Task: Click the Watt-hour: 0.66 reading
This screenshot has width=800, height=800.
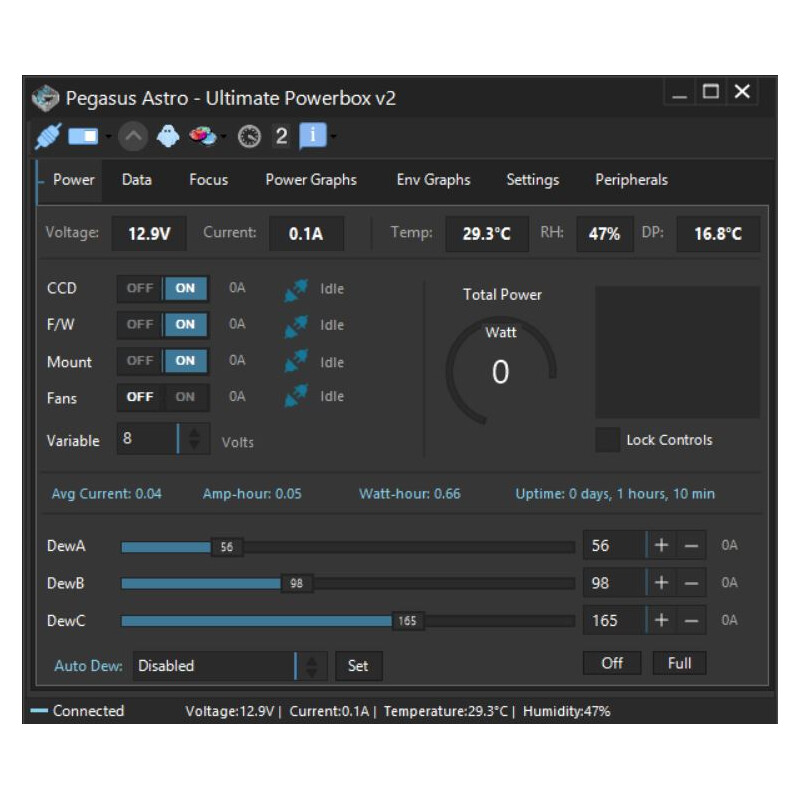Action: 410,494
